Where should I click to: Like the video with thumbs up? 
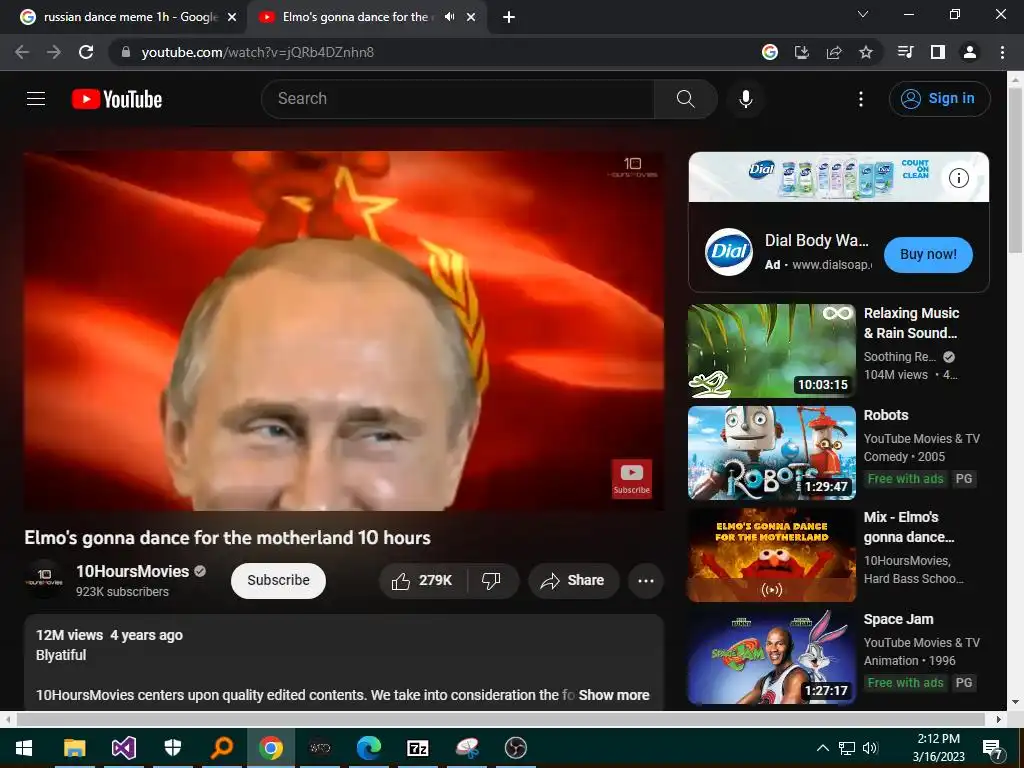pyautogui.click(x=422, y=581)
